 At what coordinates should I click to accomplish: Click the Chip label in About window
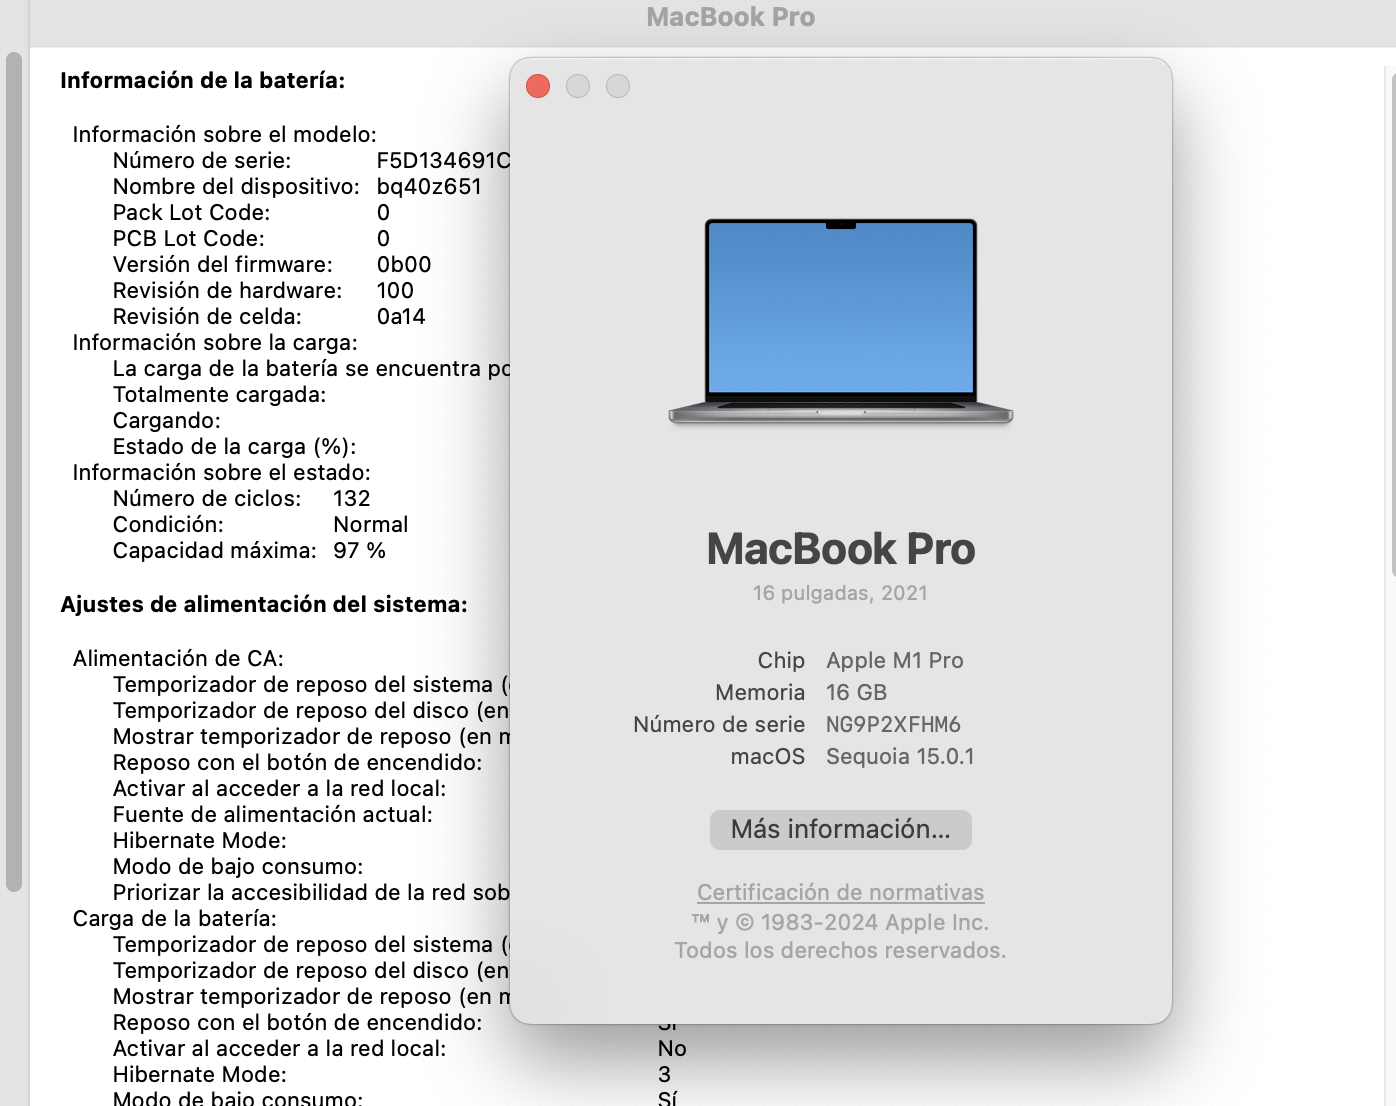(781, 660)
